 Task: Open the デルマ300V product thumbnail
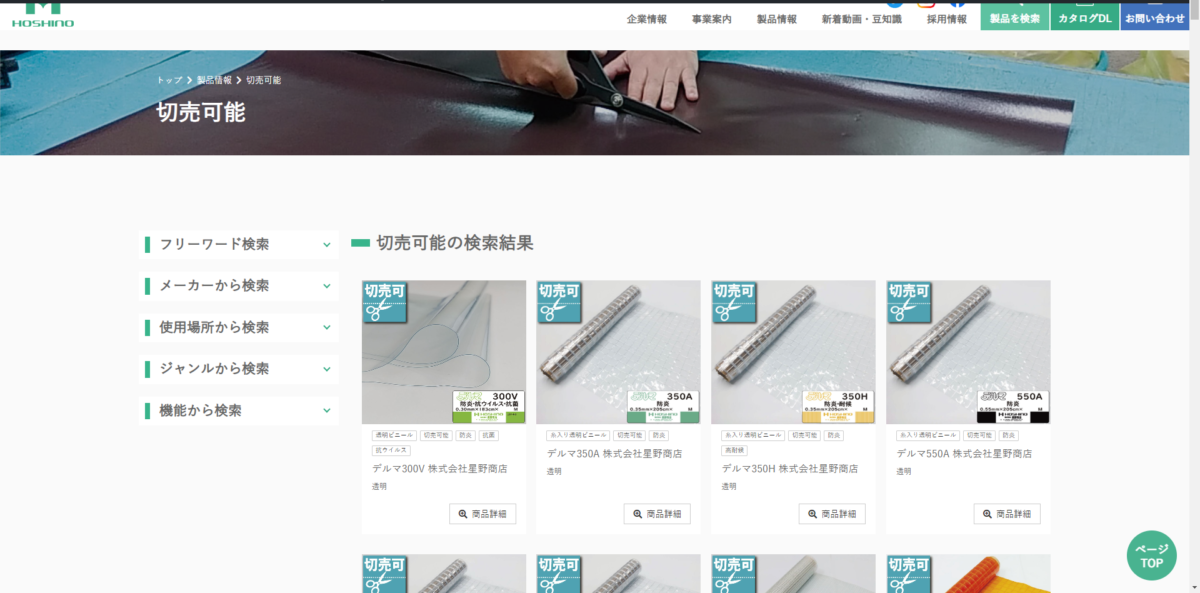(x=444, y=352)
